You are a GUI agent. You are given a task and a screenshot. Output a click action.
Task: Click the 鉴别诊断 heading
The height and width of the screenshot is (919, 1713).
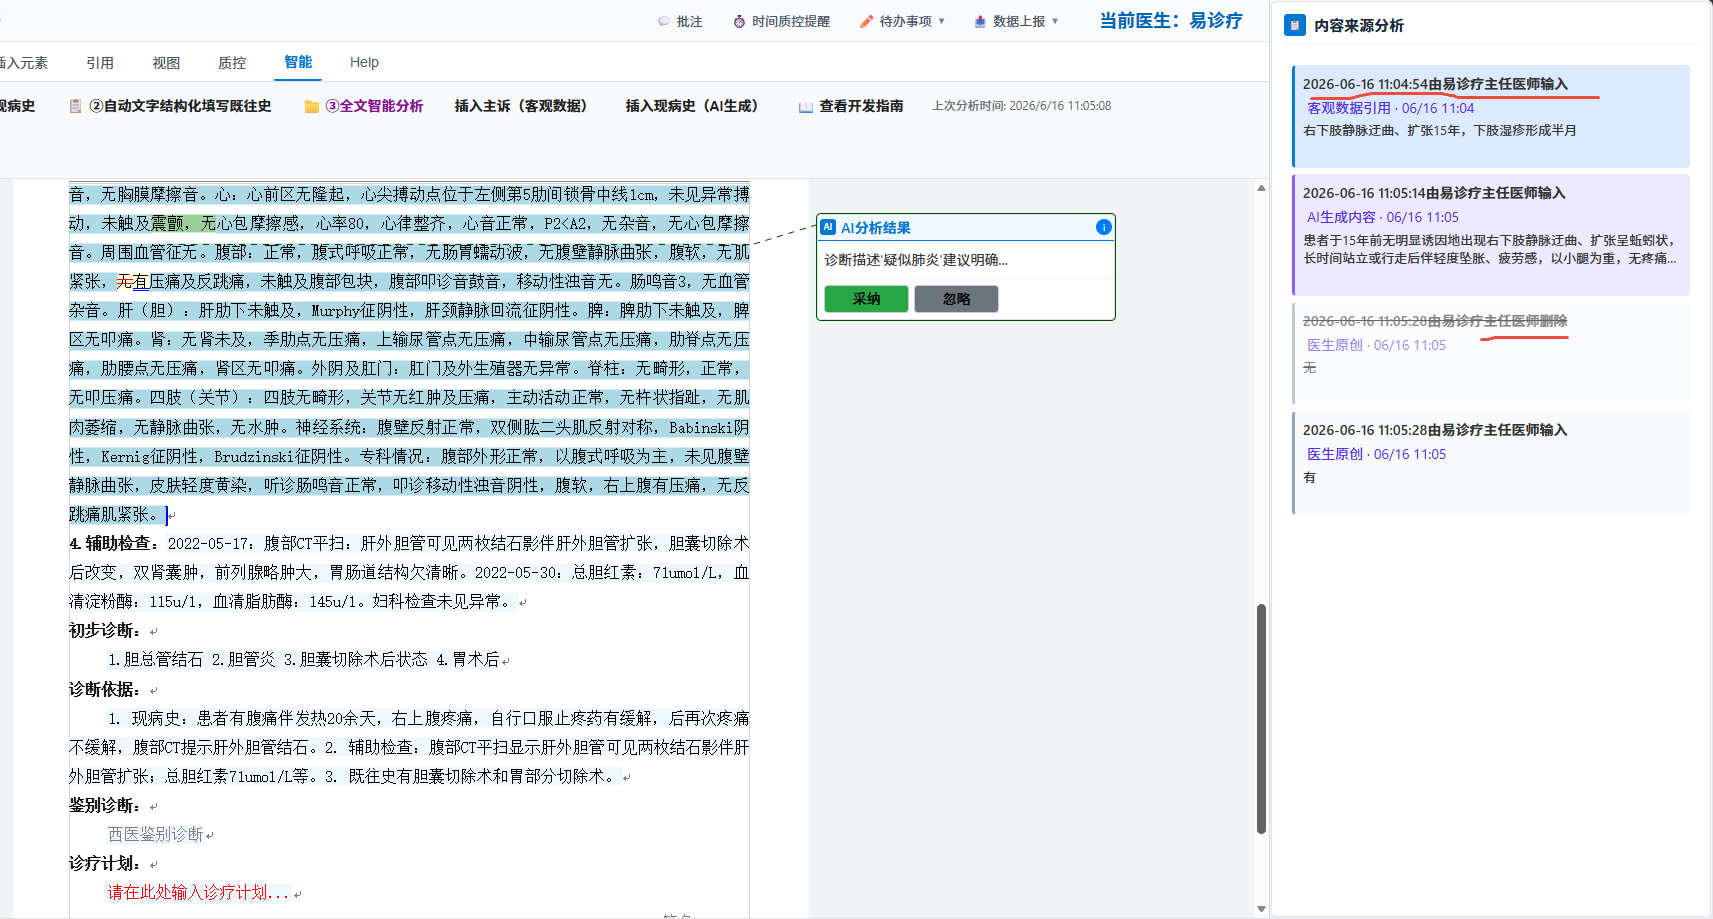coord(104,805)
